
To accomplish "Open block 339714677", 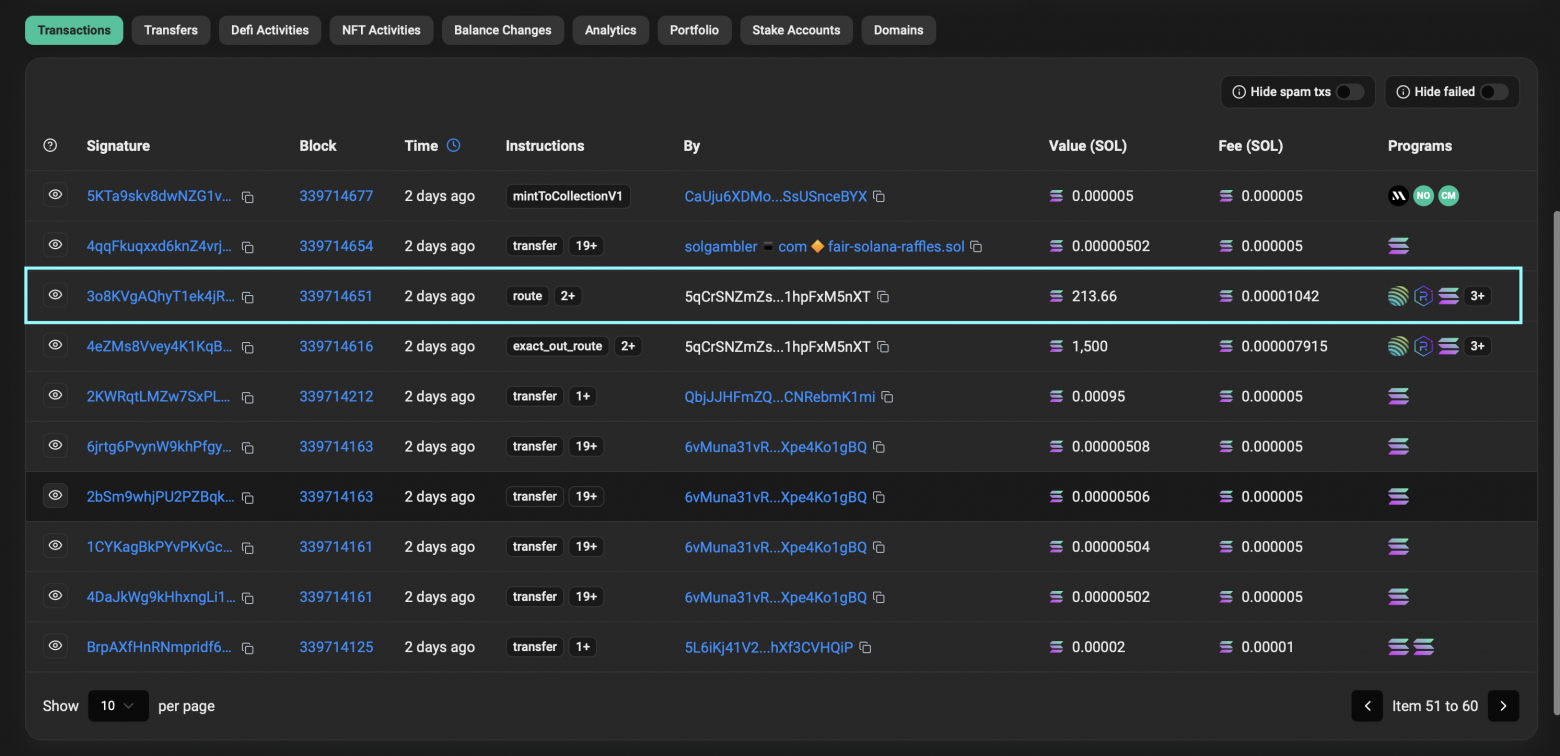I will (x=336, y=196).
